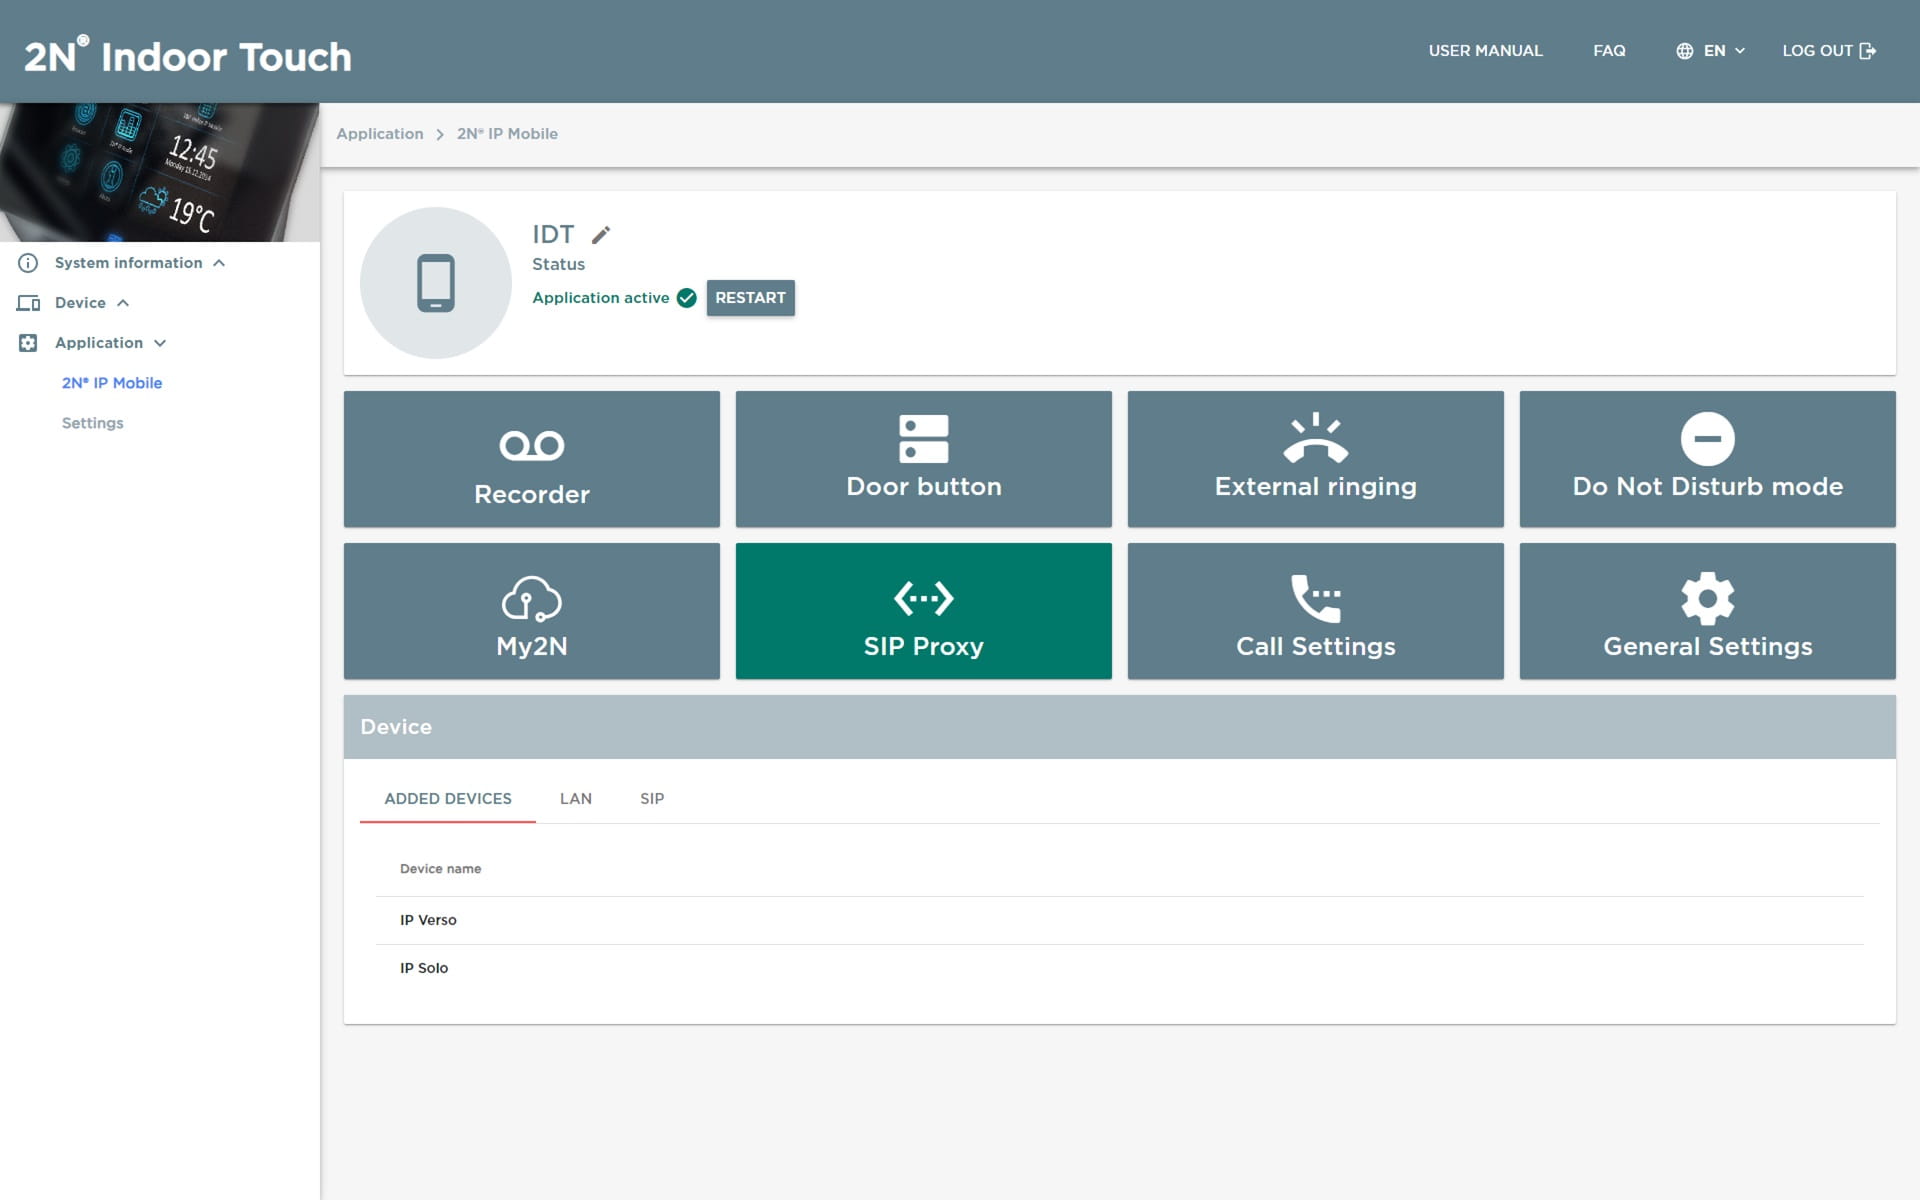The image size is (1920, 1200).
Task: Select the IP Solo device row
Action: [x=1120, y=968]
